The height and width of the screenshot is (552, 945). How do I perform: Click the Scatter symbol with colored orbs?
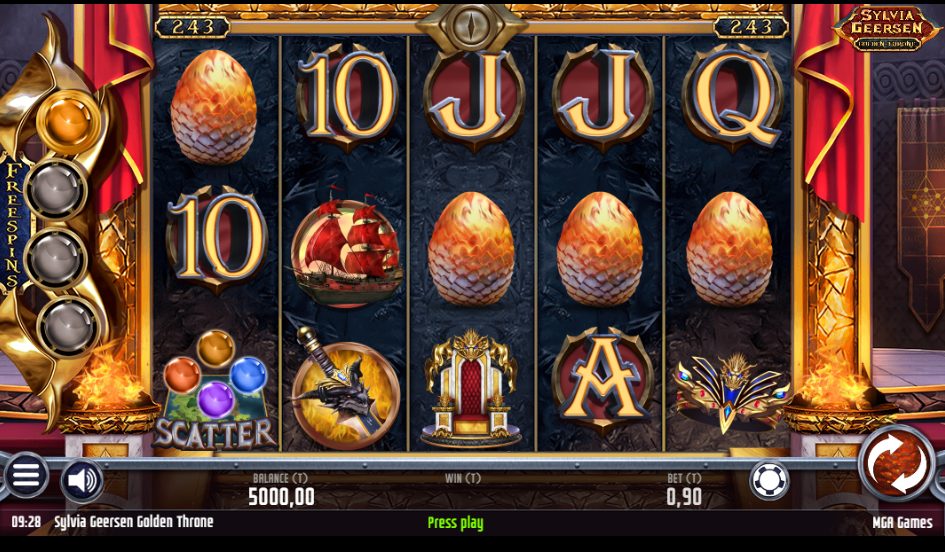[215, 390]
